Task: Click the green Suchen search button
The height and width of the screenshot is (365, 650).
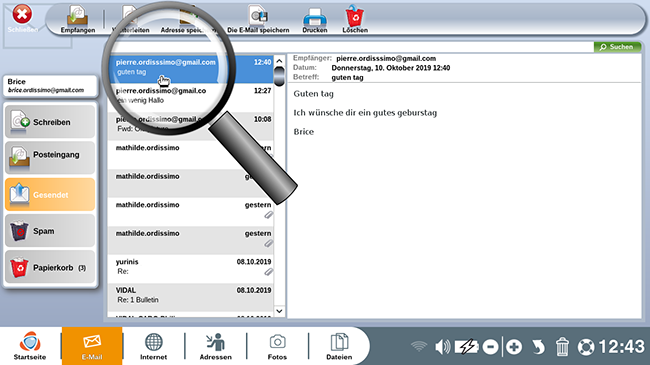Action: coord(617,47)
